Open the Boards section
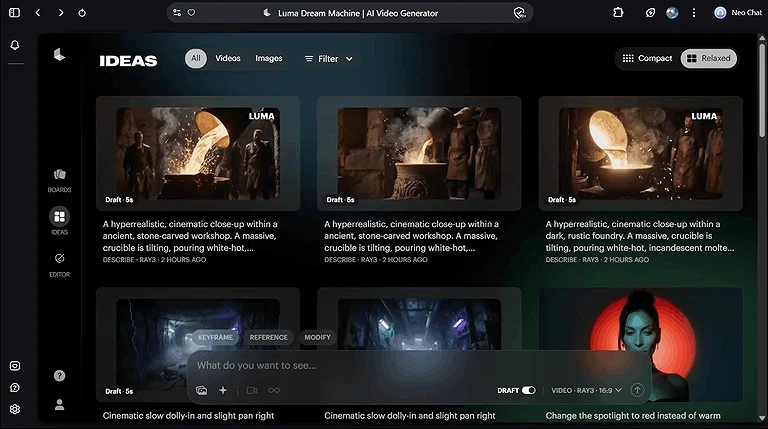The width and height of the screenshot is (768, 429). coord(59,180)
